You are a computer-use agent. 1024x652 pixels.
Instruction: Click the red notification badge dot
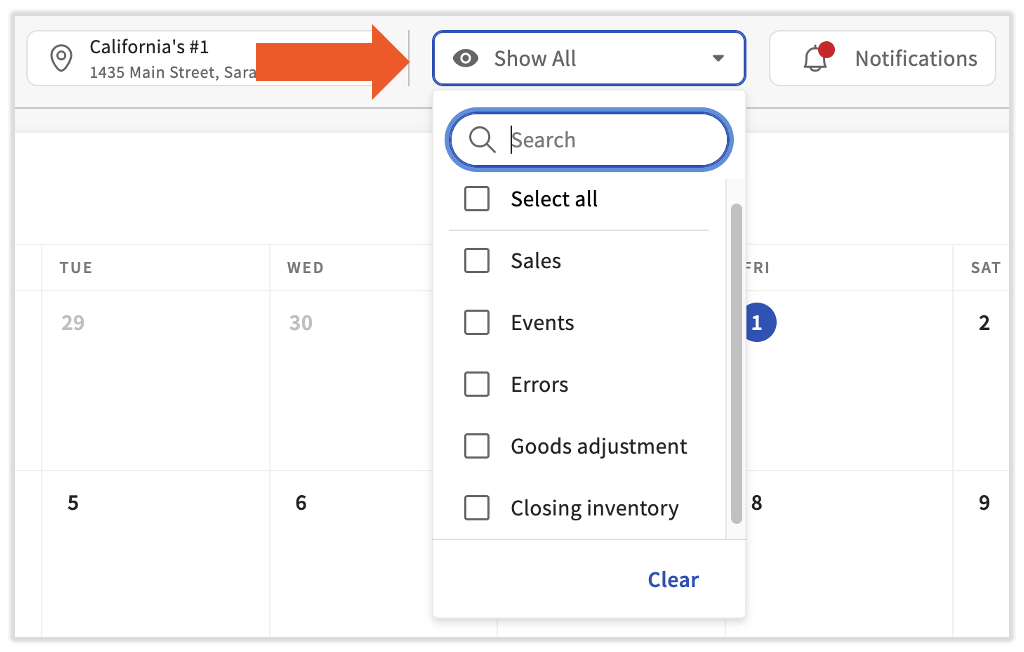[826, 49]
